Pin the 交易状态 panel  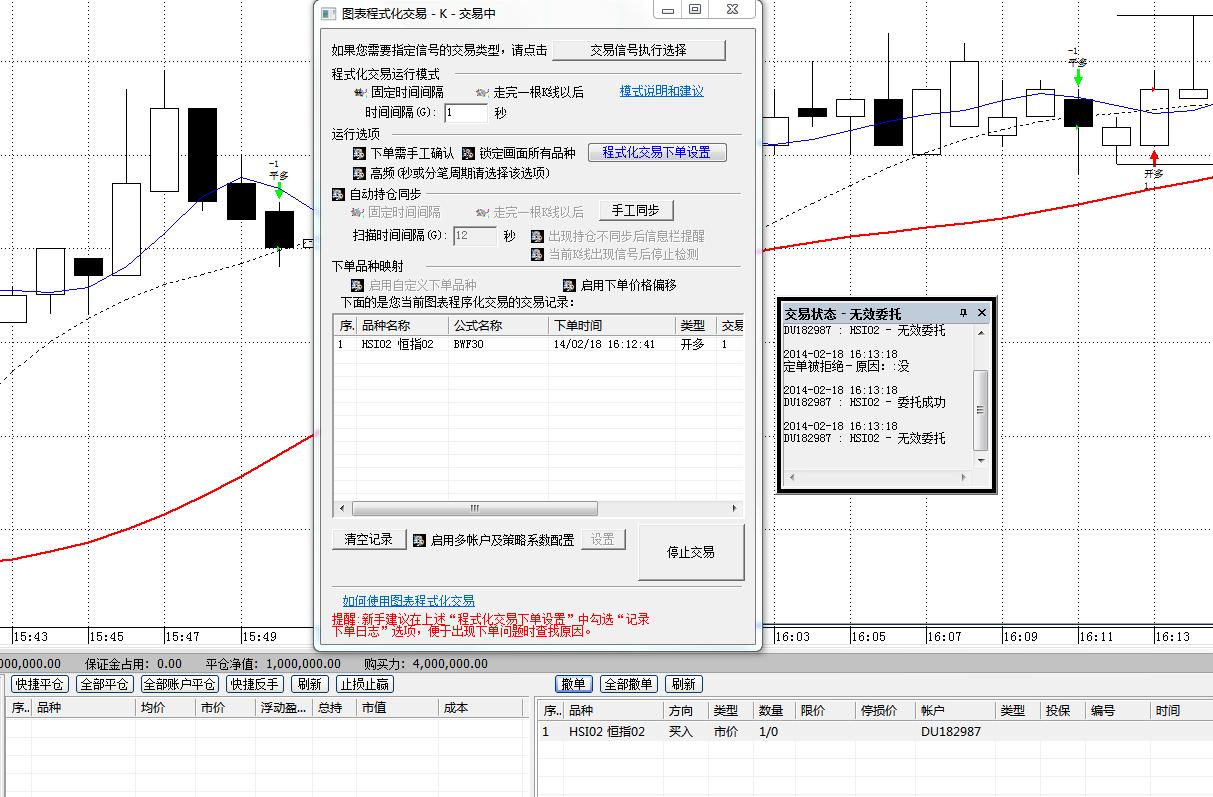pos(963,313)
